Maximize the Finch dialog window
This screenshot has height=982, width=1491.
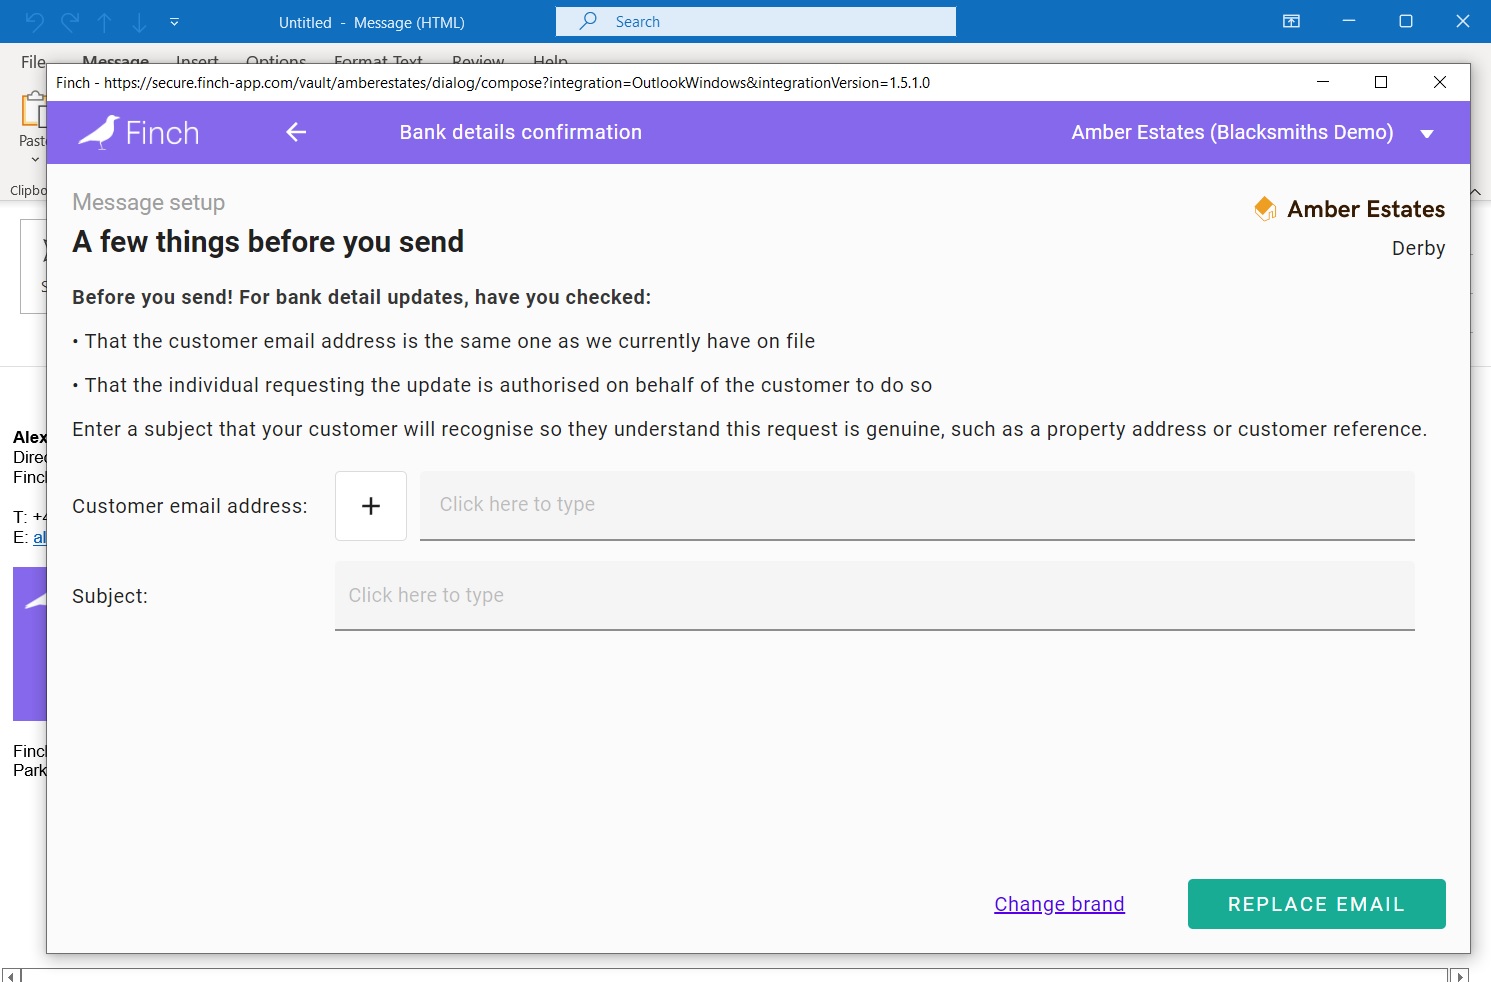(x=1381, y=82)
